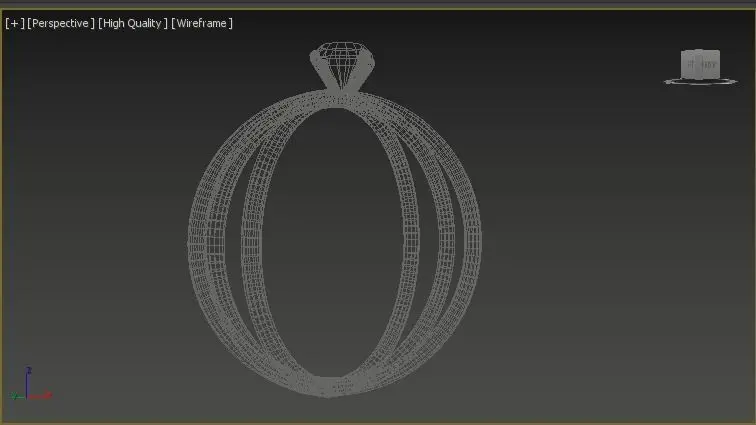Viewport: 756px width, 425px height.
Task: Click the blue Z axis of world tripod
Action: 27,382
